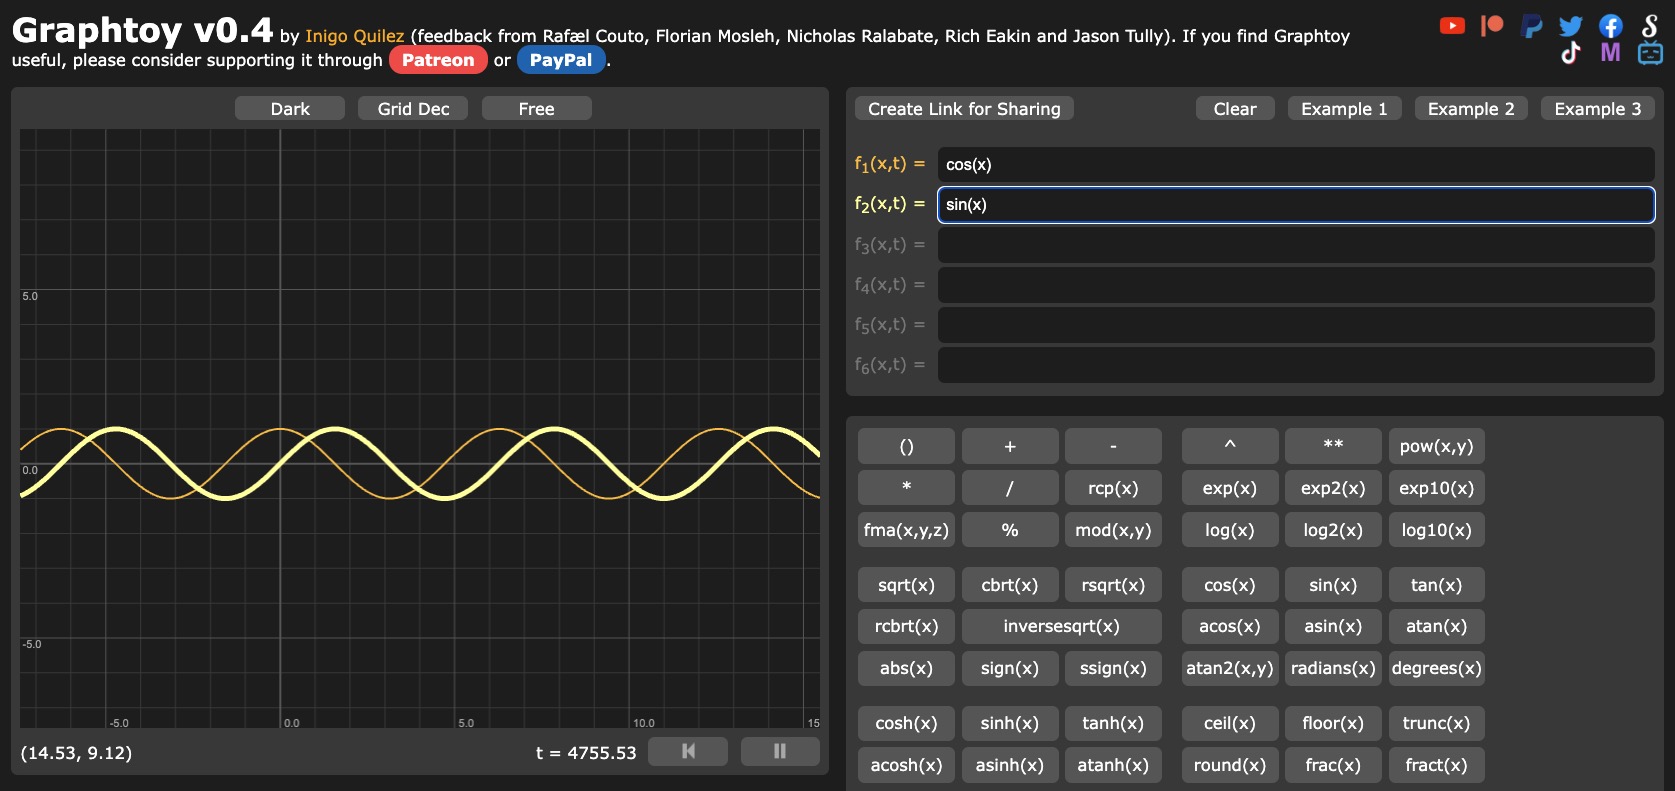Insert parentheses with the () button
1675x791 pixels.
[906, 446]
